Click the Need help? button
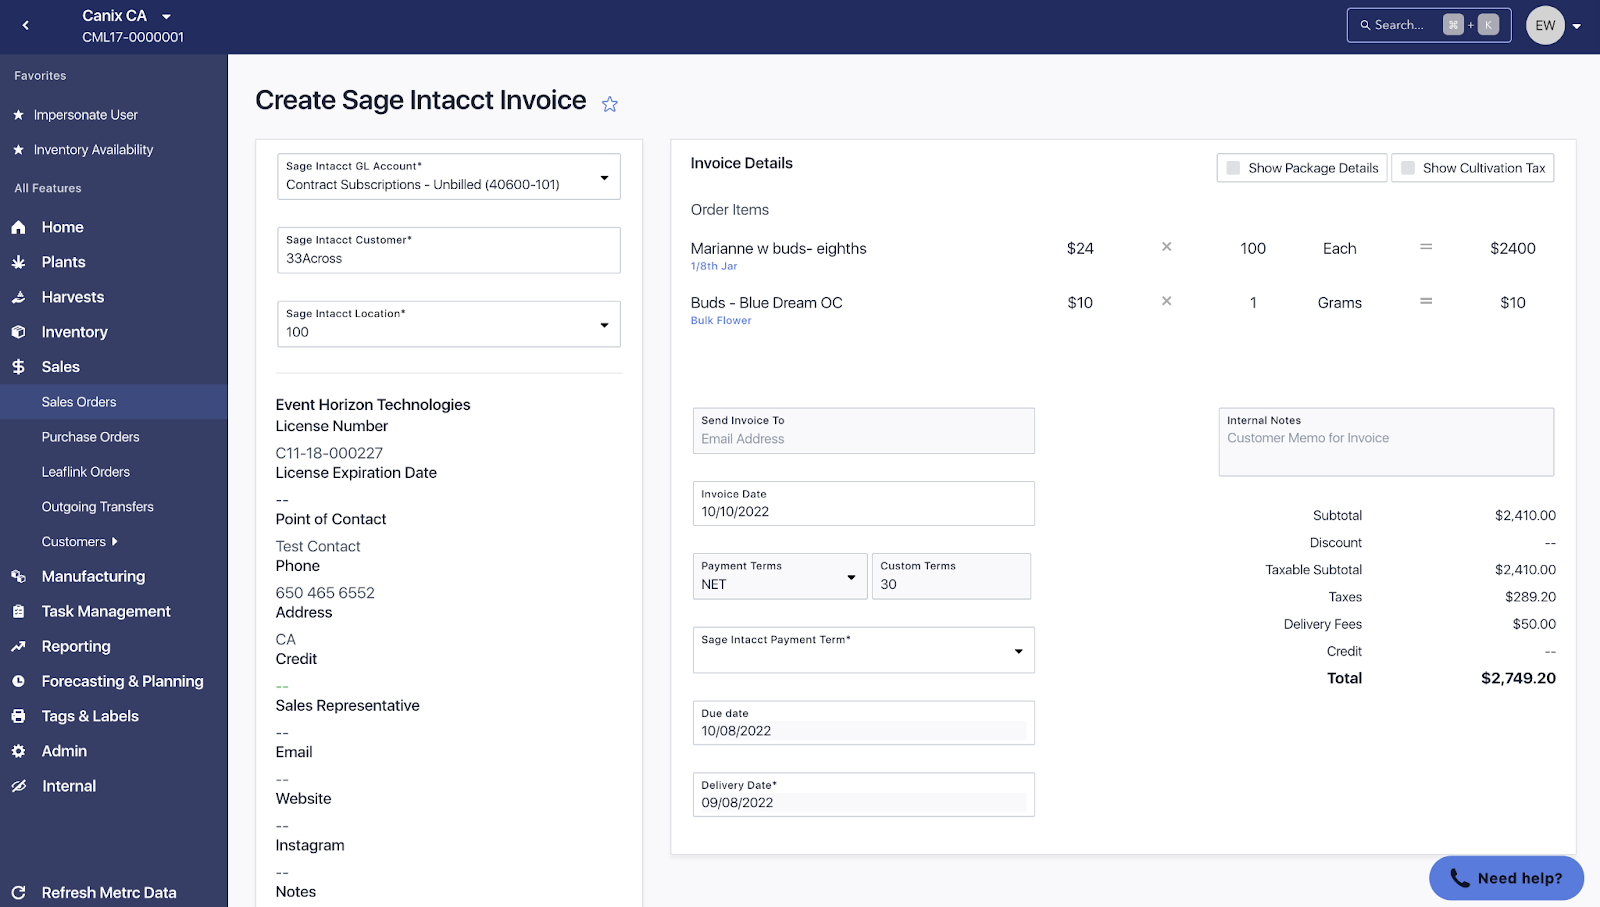Screen dimensions: 1600x907 (1506, 878)
